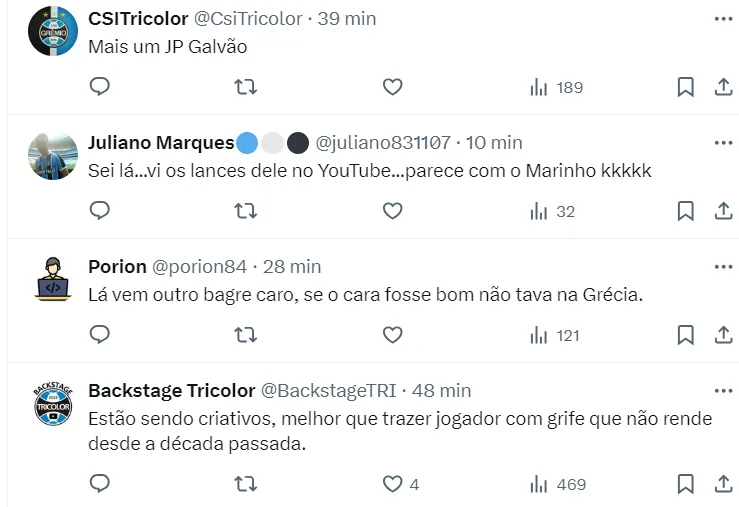Bookmark CSITricolor's tweet
Screen dimensions: 739x507
coord(685,87)
